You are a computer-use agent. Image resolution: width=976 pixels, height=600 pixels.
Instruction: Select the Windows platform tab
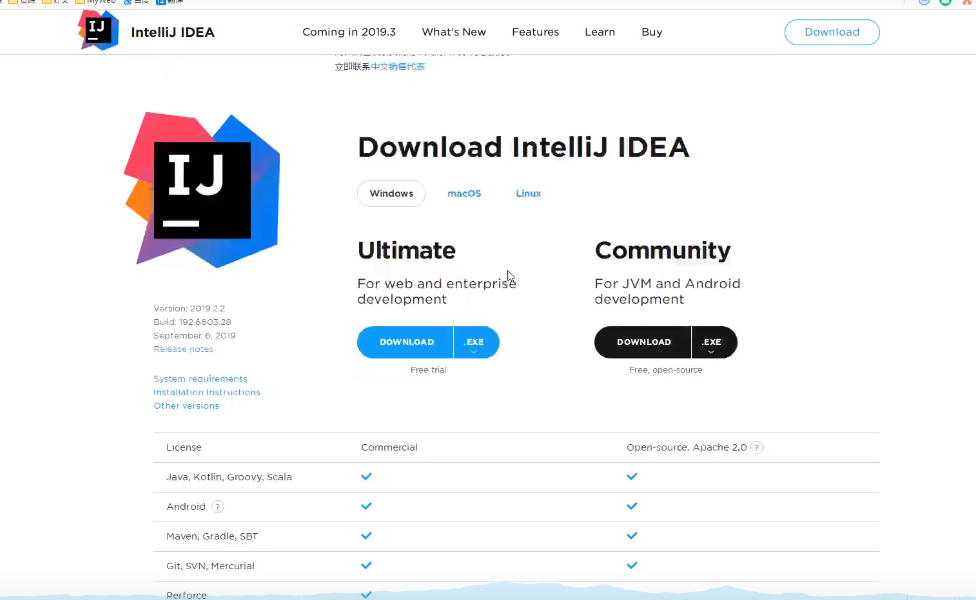click(x=391, y=194)
